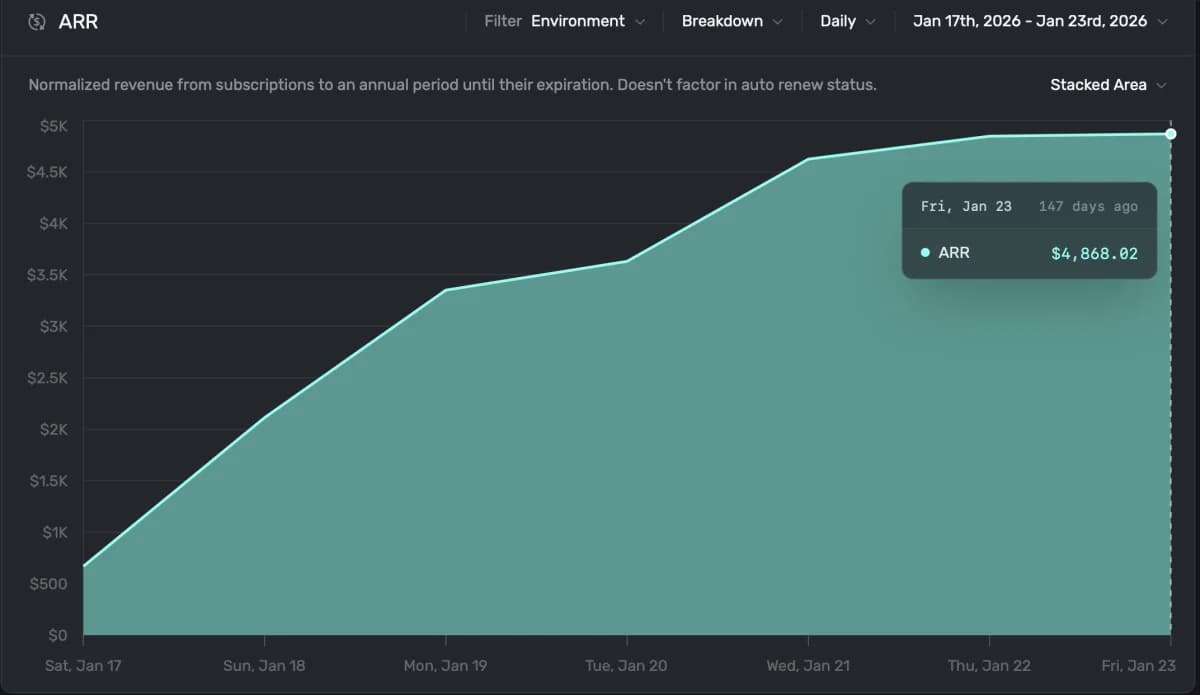Click the 'Wed, Jan 21' axis label

click(808, 665)
